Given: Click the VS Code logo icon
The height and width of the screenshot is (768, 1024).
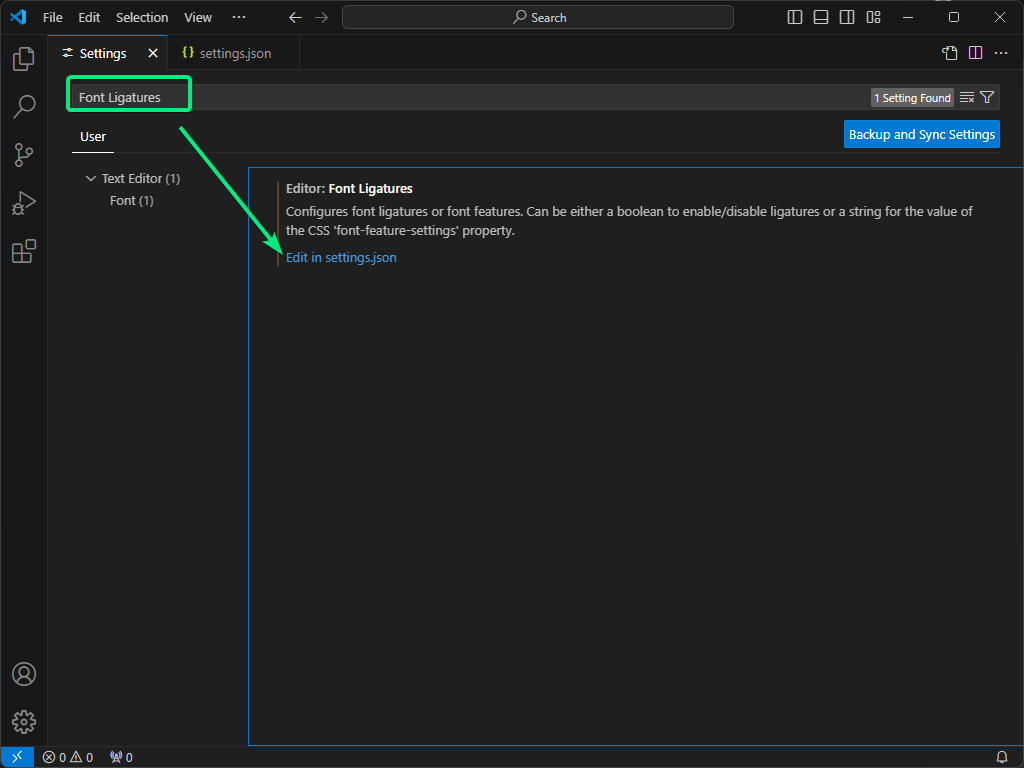Looking at the screenshot, I should point(18,17).
